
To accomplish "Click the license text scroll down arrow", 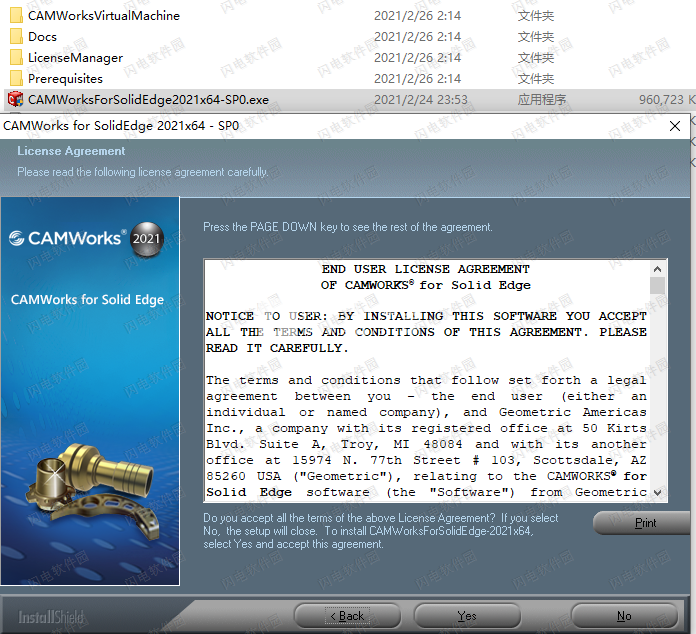I will click(x=657, y=492).
